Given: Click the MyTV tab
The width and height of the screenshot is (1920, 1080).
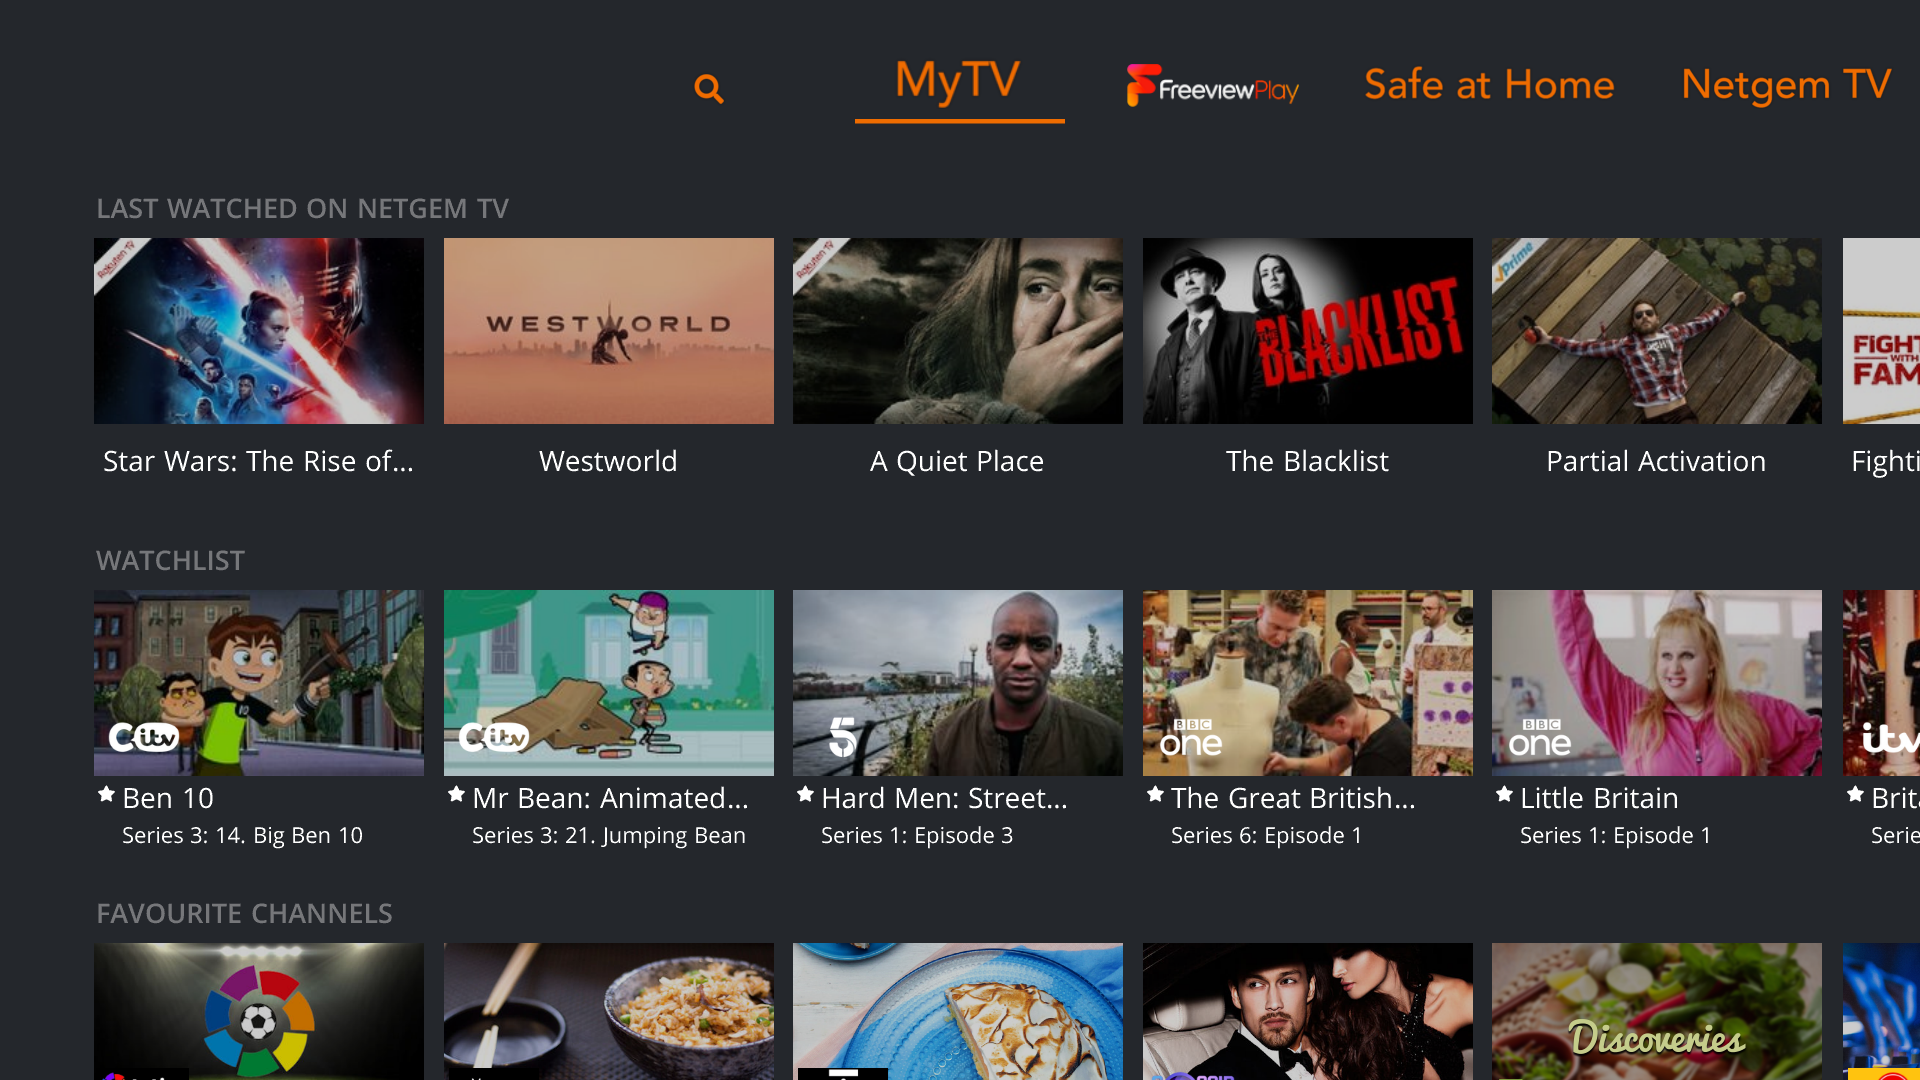Looking at the screenshot, I should [959, 84].
